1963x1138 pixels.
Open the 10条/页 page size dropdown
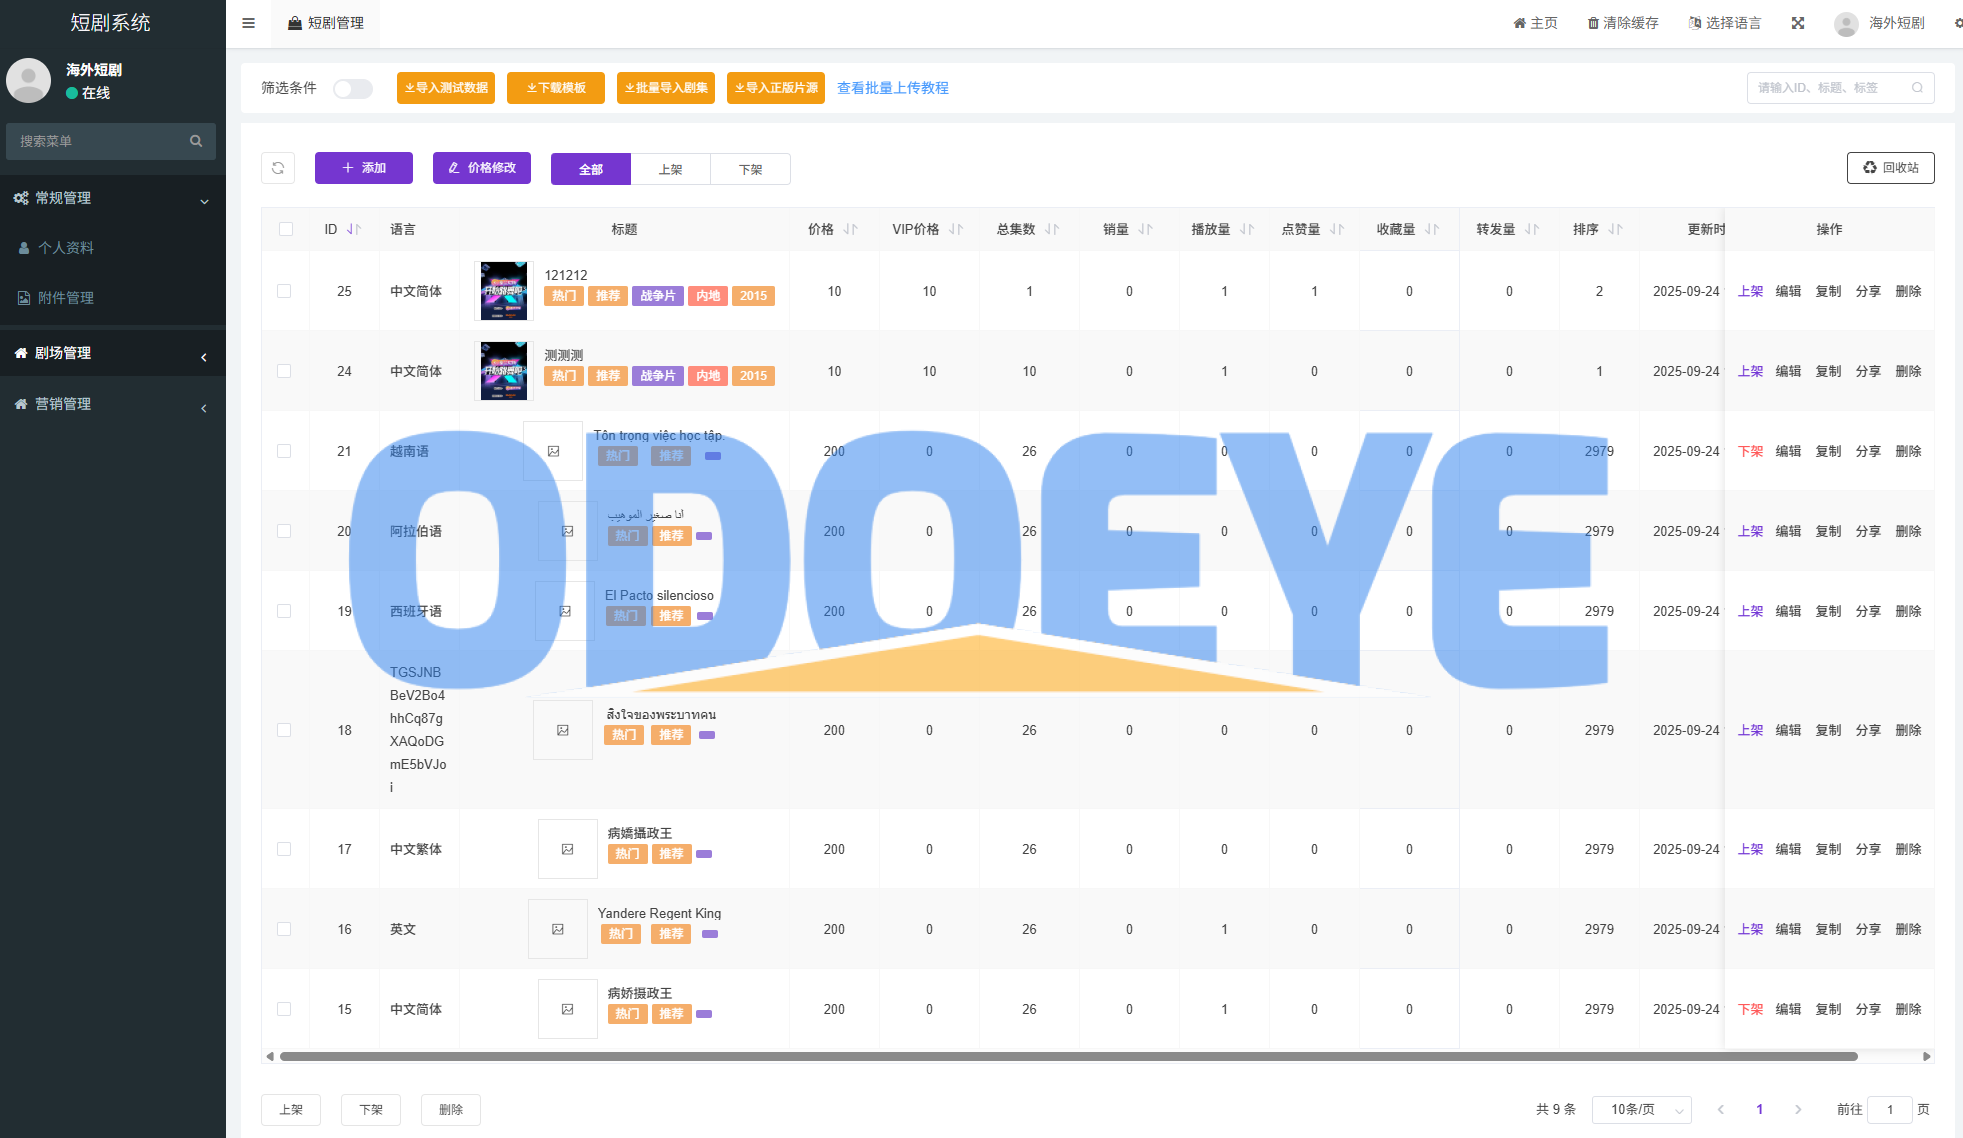pos(1642,1109)
